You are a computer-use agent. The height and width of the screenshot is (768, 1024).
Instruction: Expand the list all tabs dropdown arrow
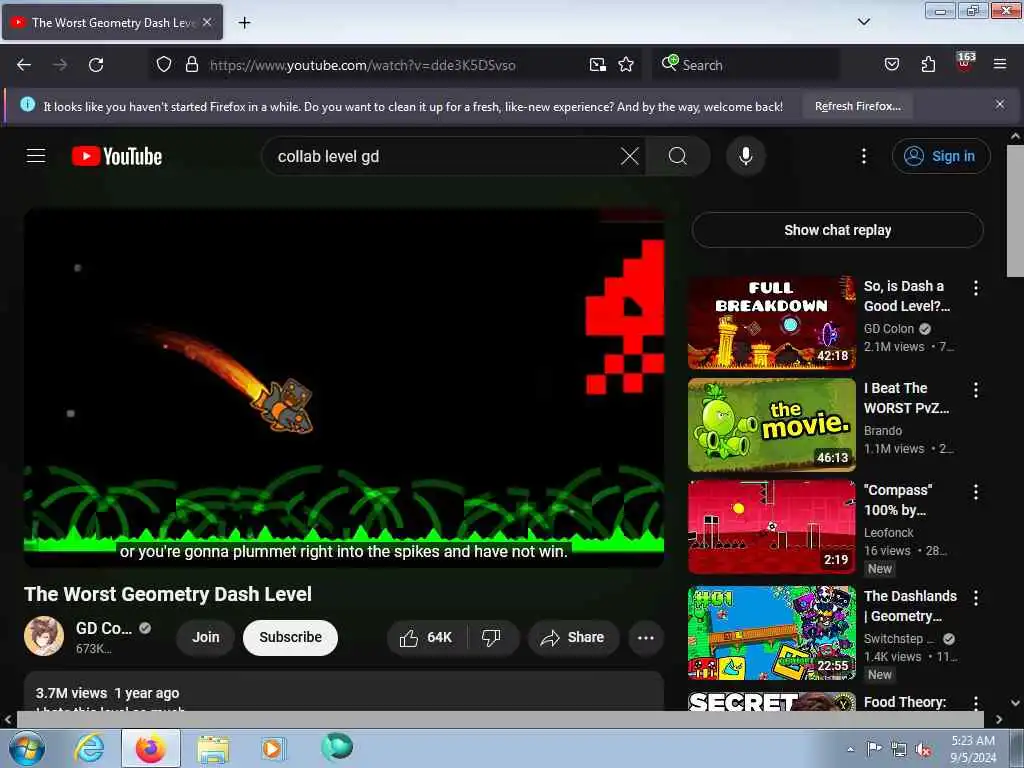tap(863, 22)
